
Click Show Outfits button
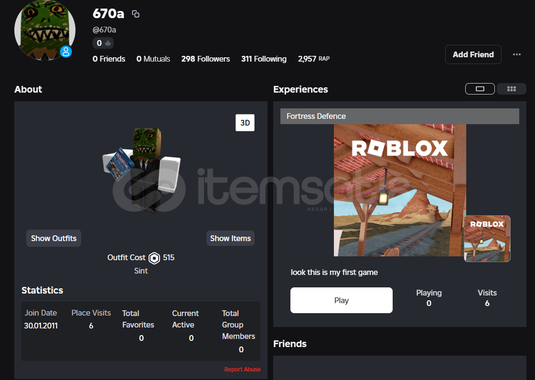click(x=54, y=238)
